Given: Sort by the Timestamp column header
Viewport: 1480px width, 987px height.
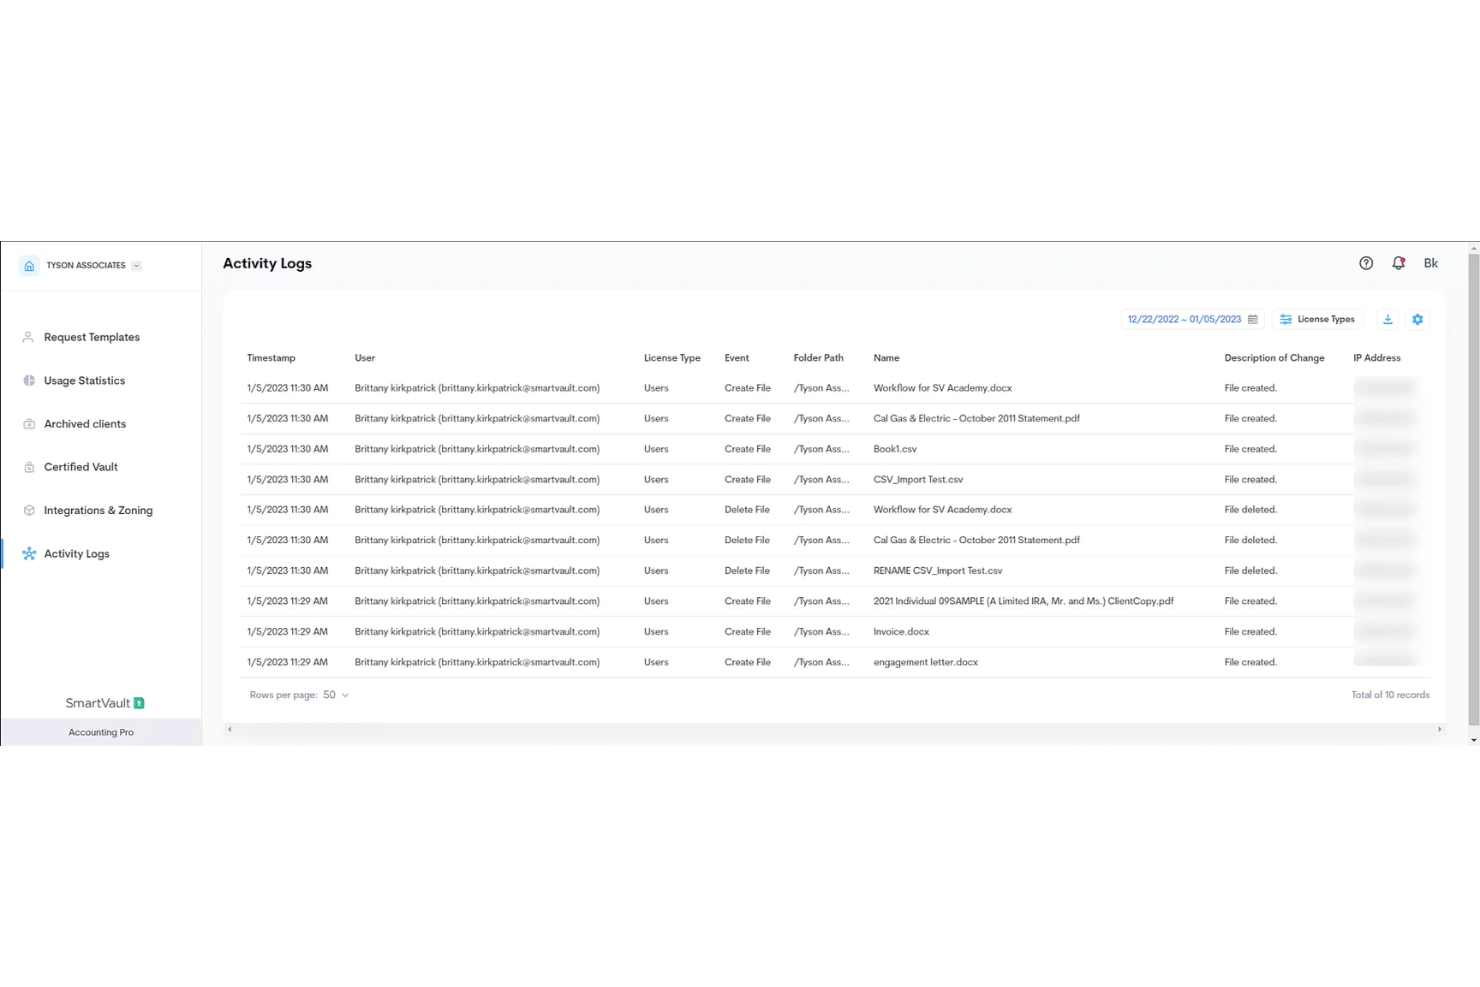Looking at the screenshot, I should pos(271,357).
